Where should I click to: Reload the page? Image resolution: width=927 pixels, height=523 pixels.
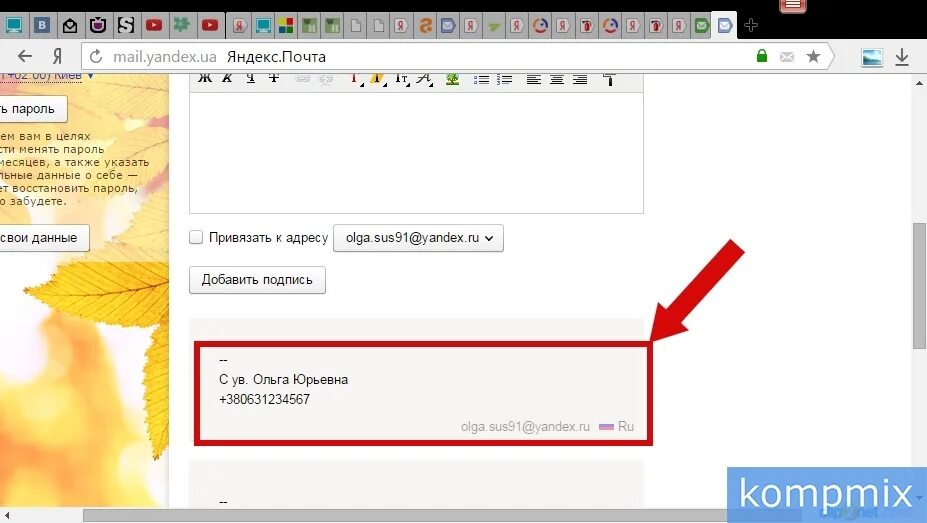[96, 57]
